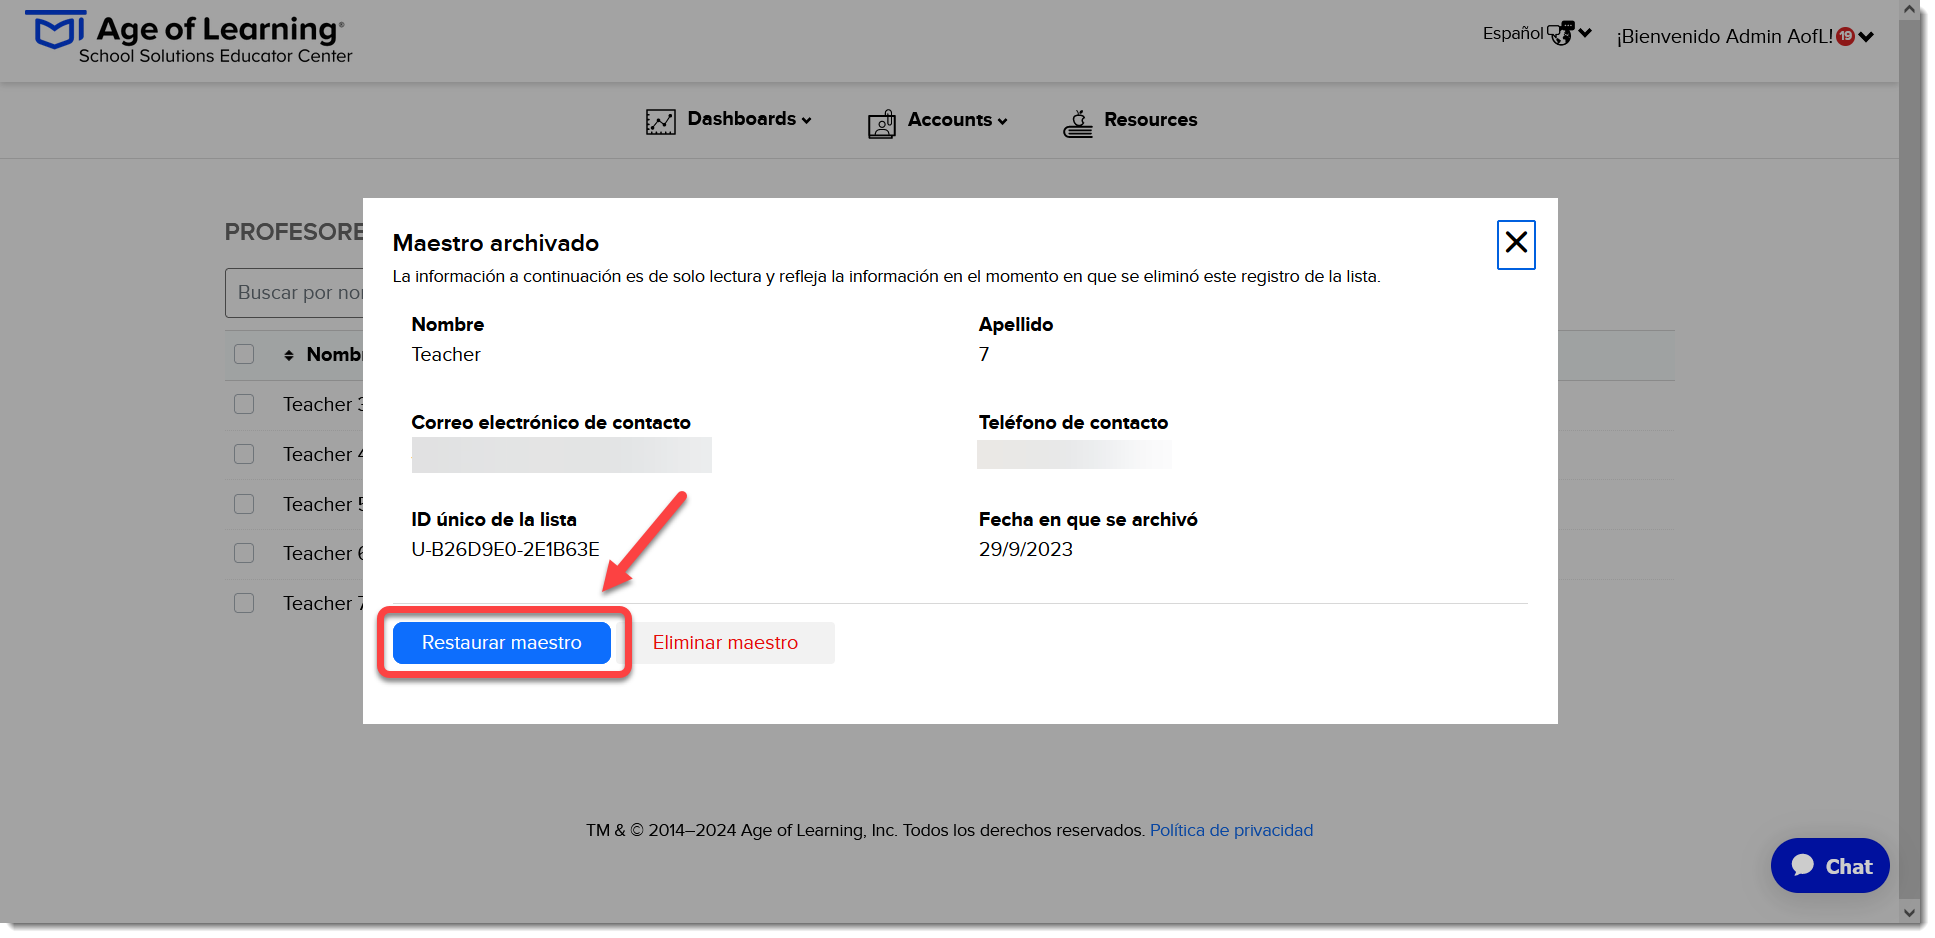The image size is (1935, 938).
Task: Click School Solutions Educator Center subtitle
Action: pyautogui.click(x=216, y=56)
